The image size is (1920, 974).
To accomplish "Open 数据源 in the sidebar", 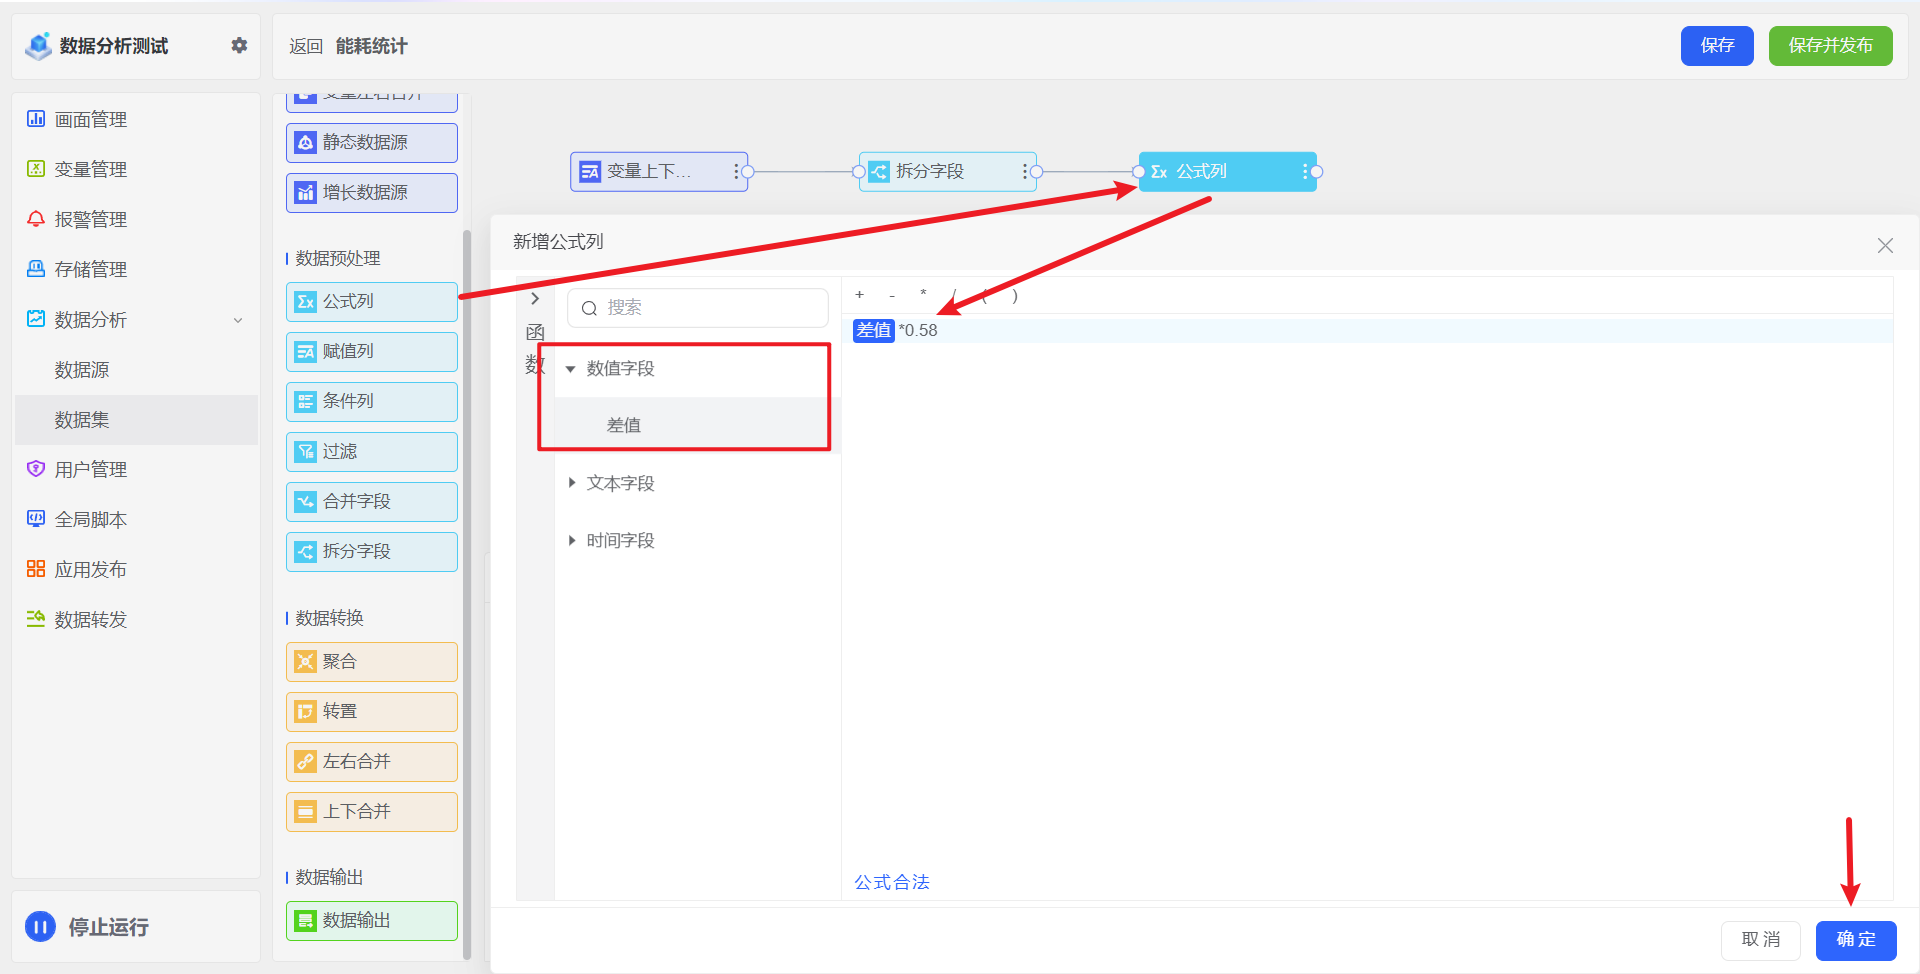I will pos(82,370).
